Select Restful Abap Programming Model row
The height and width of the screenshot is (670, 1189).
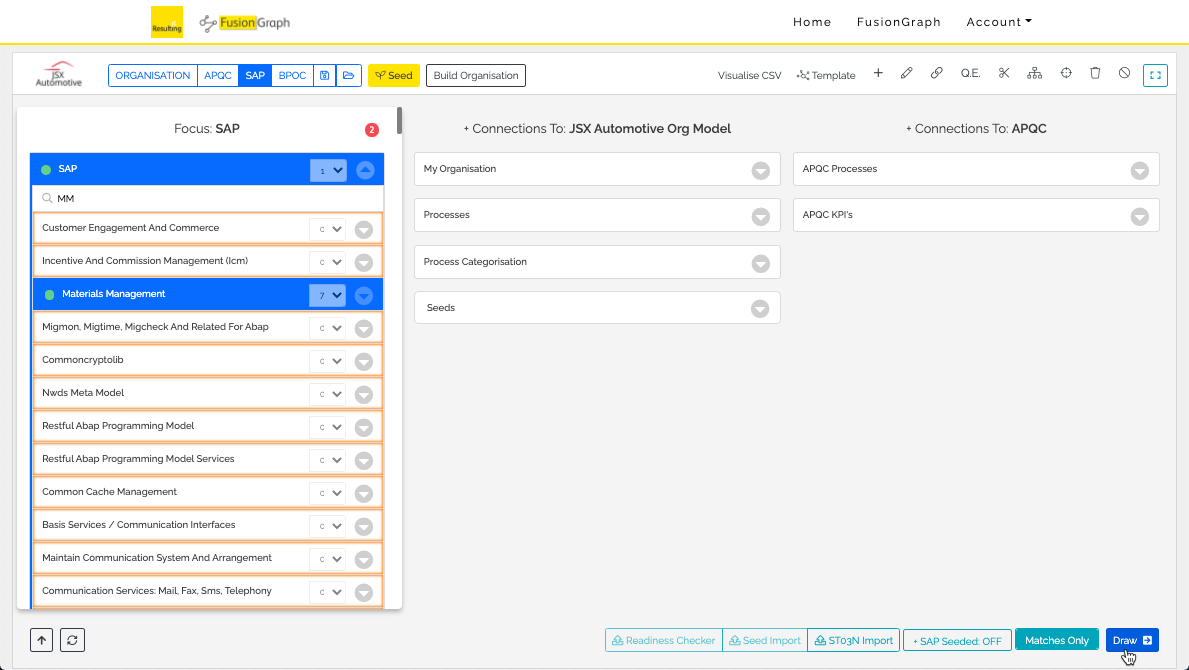[208, 427]
